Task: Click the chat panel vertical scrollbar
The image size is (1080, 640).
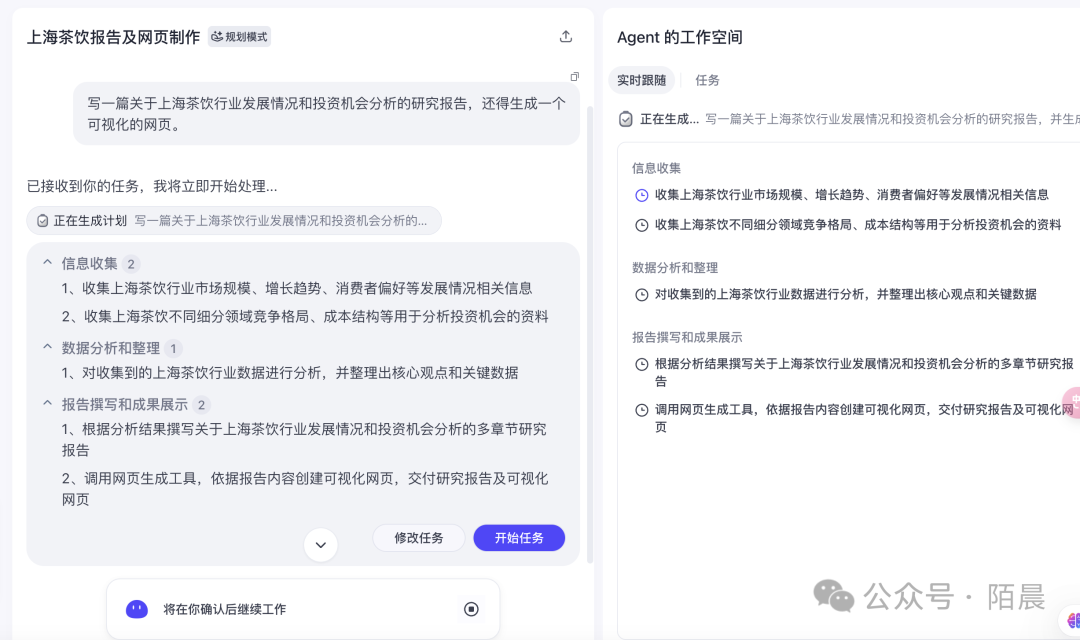Action: (590, 330)
